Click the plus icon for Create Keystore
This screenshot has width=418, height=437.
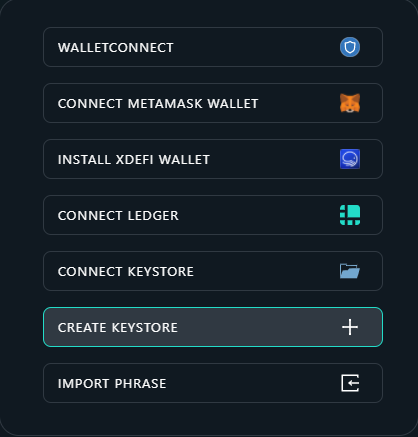(350, 327)
